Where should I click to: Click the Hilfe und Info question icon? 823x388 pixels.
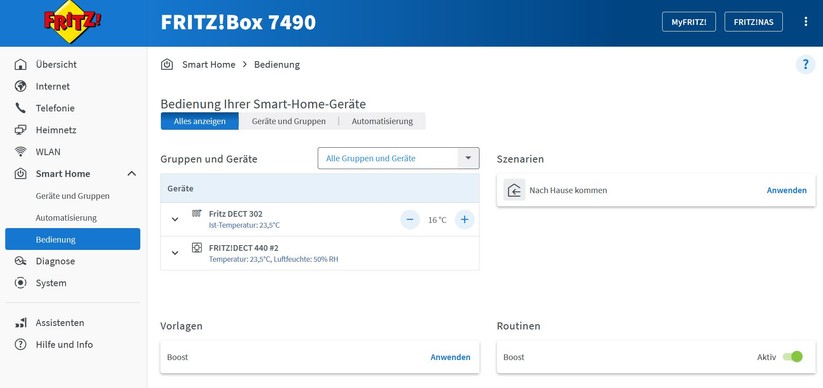pyautogui.click(x=20, y=345)
